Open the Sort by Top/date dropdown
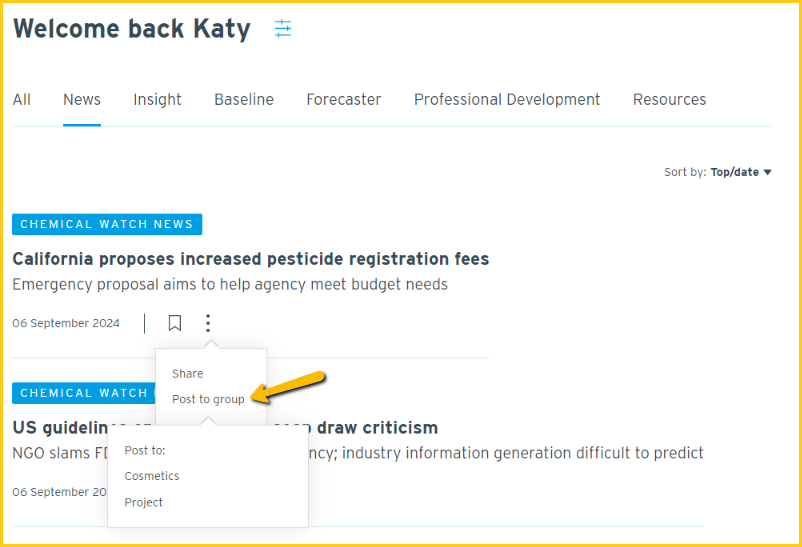The width and height of the screenshot is (802, 547). tap(718, 172)
